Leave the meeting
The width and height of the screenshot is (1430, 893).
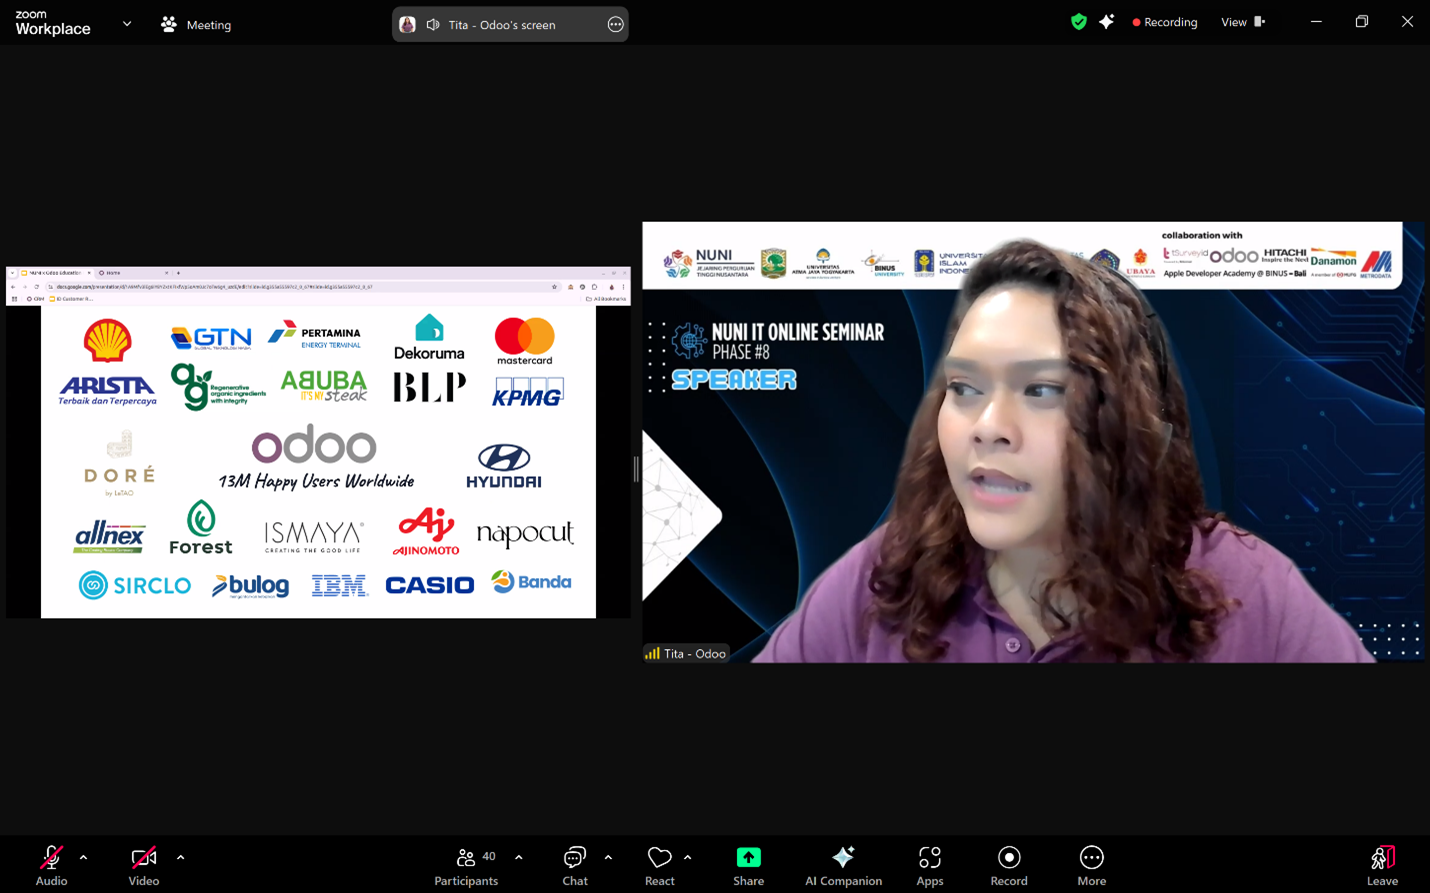tap(1383, 865)
